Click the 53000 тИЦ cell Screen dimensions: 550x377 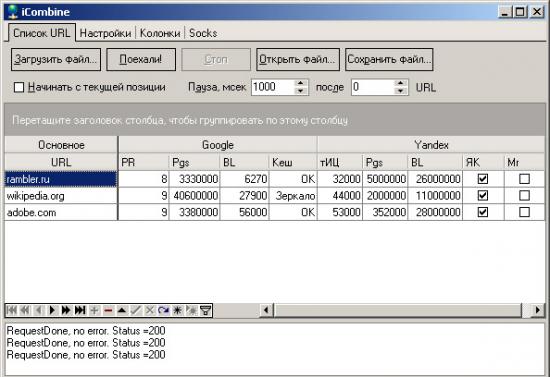click(x=340, y=213)
